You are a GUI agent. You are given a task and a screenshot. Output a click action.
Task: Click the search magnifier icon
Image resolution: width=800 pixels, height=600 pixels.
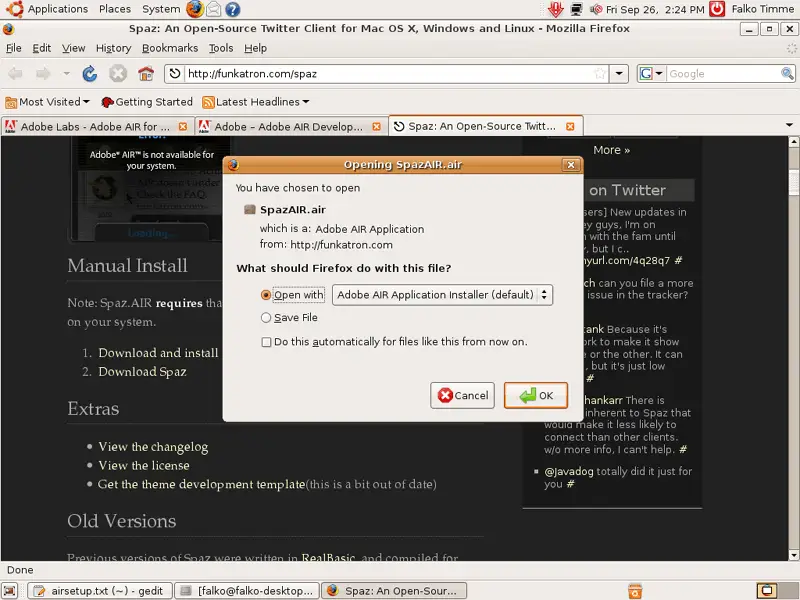click(x=787, y=73)
